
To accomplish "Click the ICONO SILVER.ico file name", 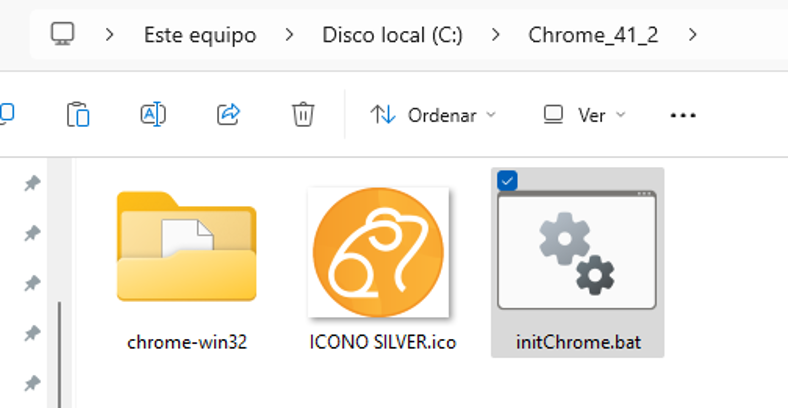I will [x=383, y=342].
